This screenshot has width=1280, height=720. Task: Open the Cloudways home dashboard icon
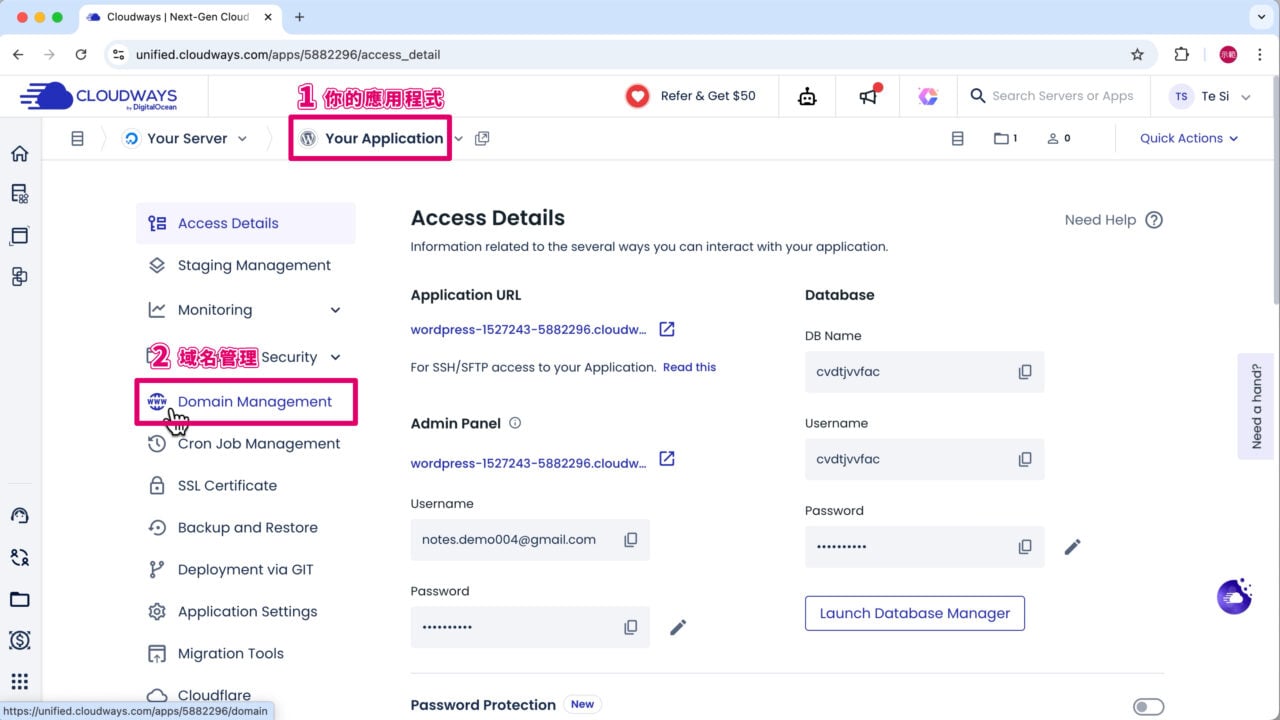(18, 153)
